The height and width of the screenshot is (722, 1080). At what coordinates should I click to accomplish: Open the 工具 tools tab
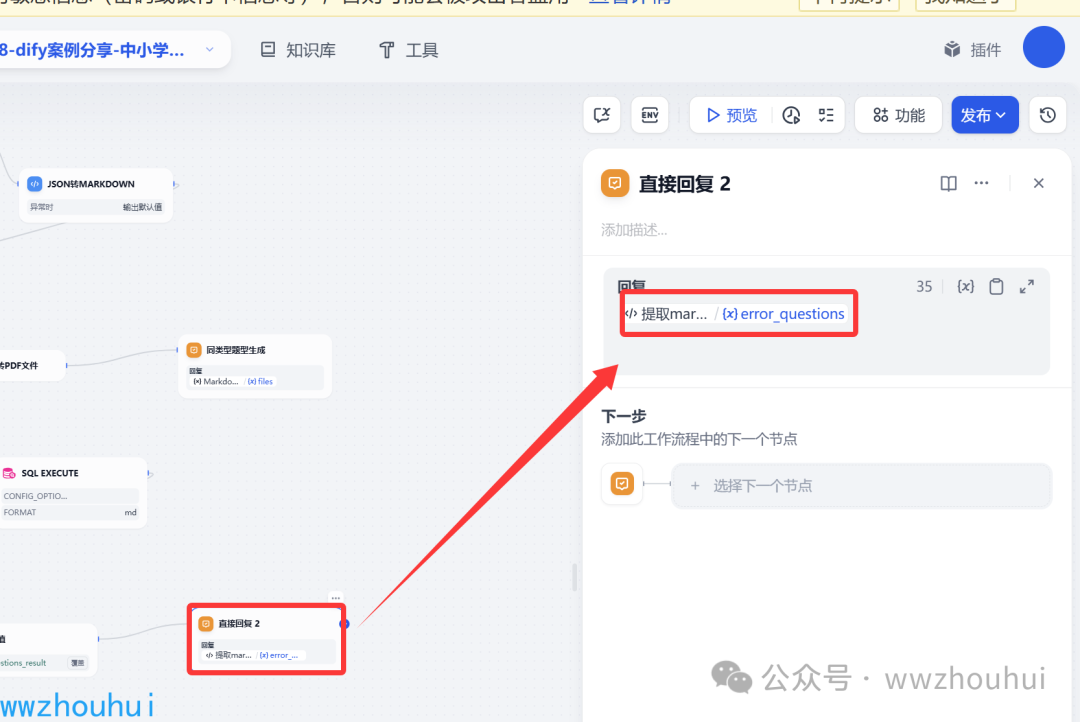(408, 50)
